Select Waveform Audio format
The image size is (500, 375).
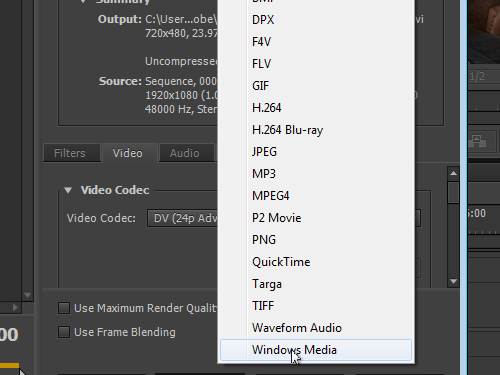[316, 328]
